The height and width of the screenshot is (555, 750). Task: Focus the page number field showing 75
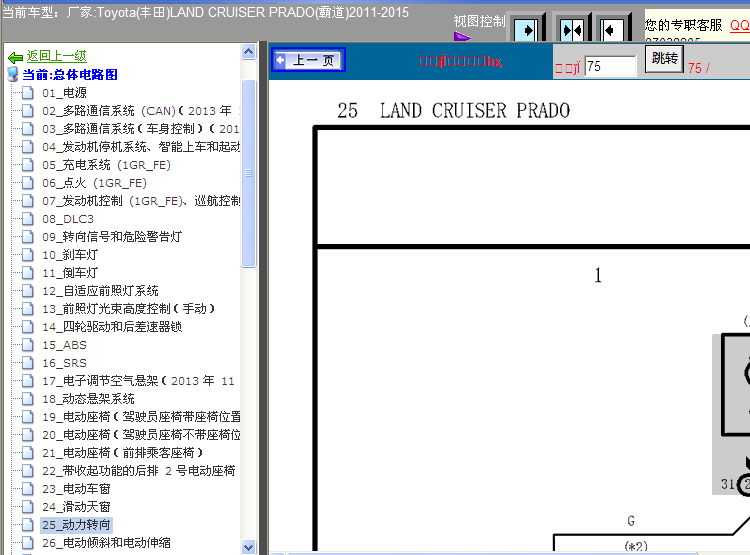tap(610, 67)
